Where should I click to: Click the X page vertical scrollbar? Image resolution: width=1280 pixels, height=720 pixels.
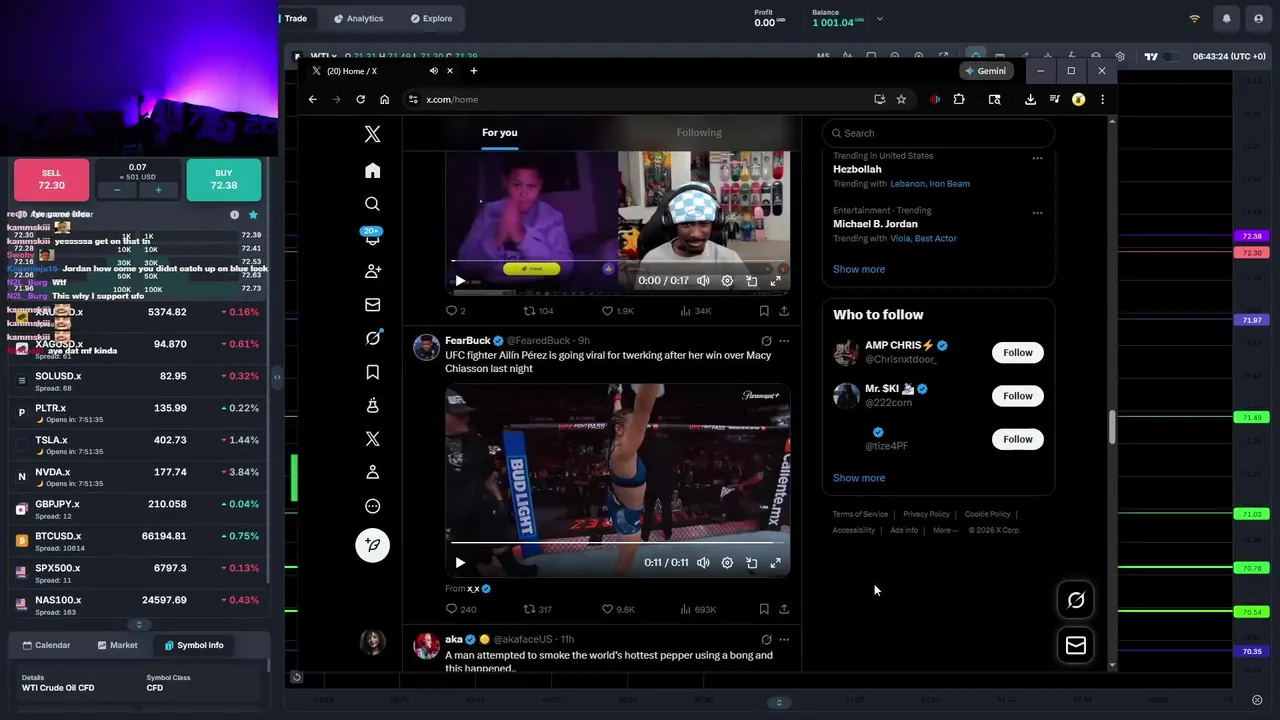pyautogui.click(x=1112, y=427)
